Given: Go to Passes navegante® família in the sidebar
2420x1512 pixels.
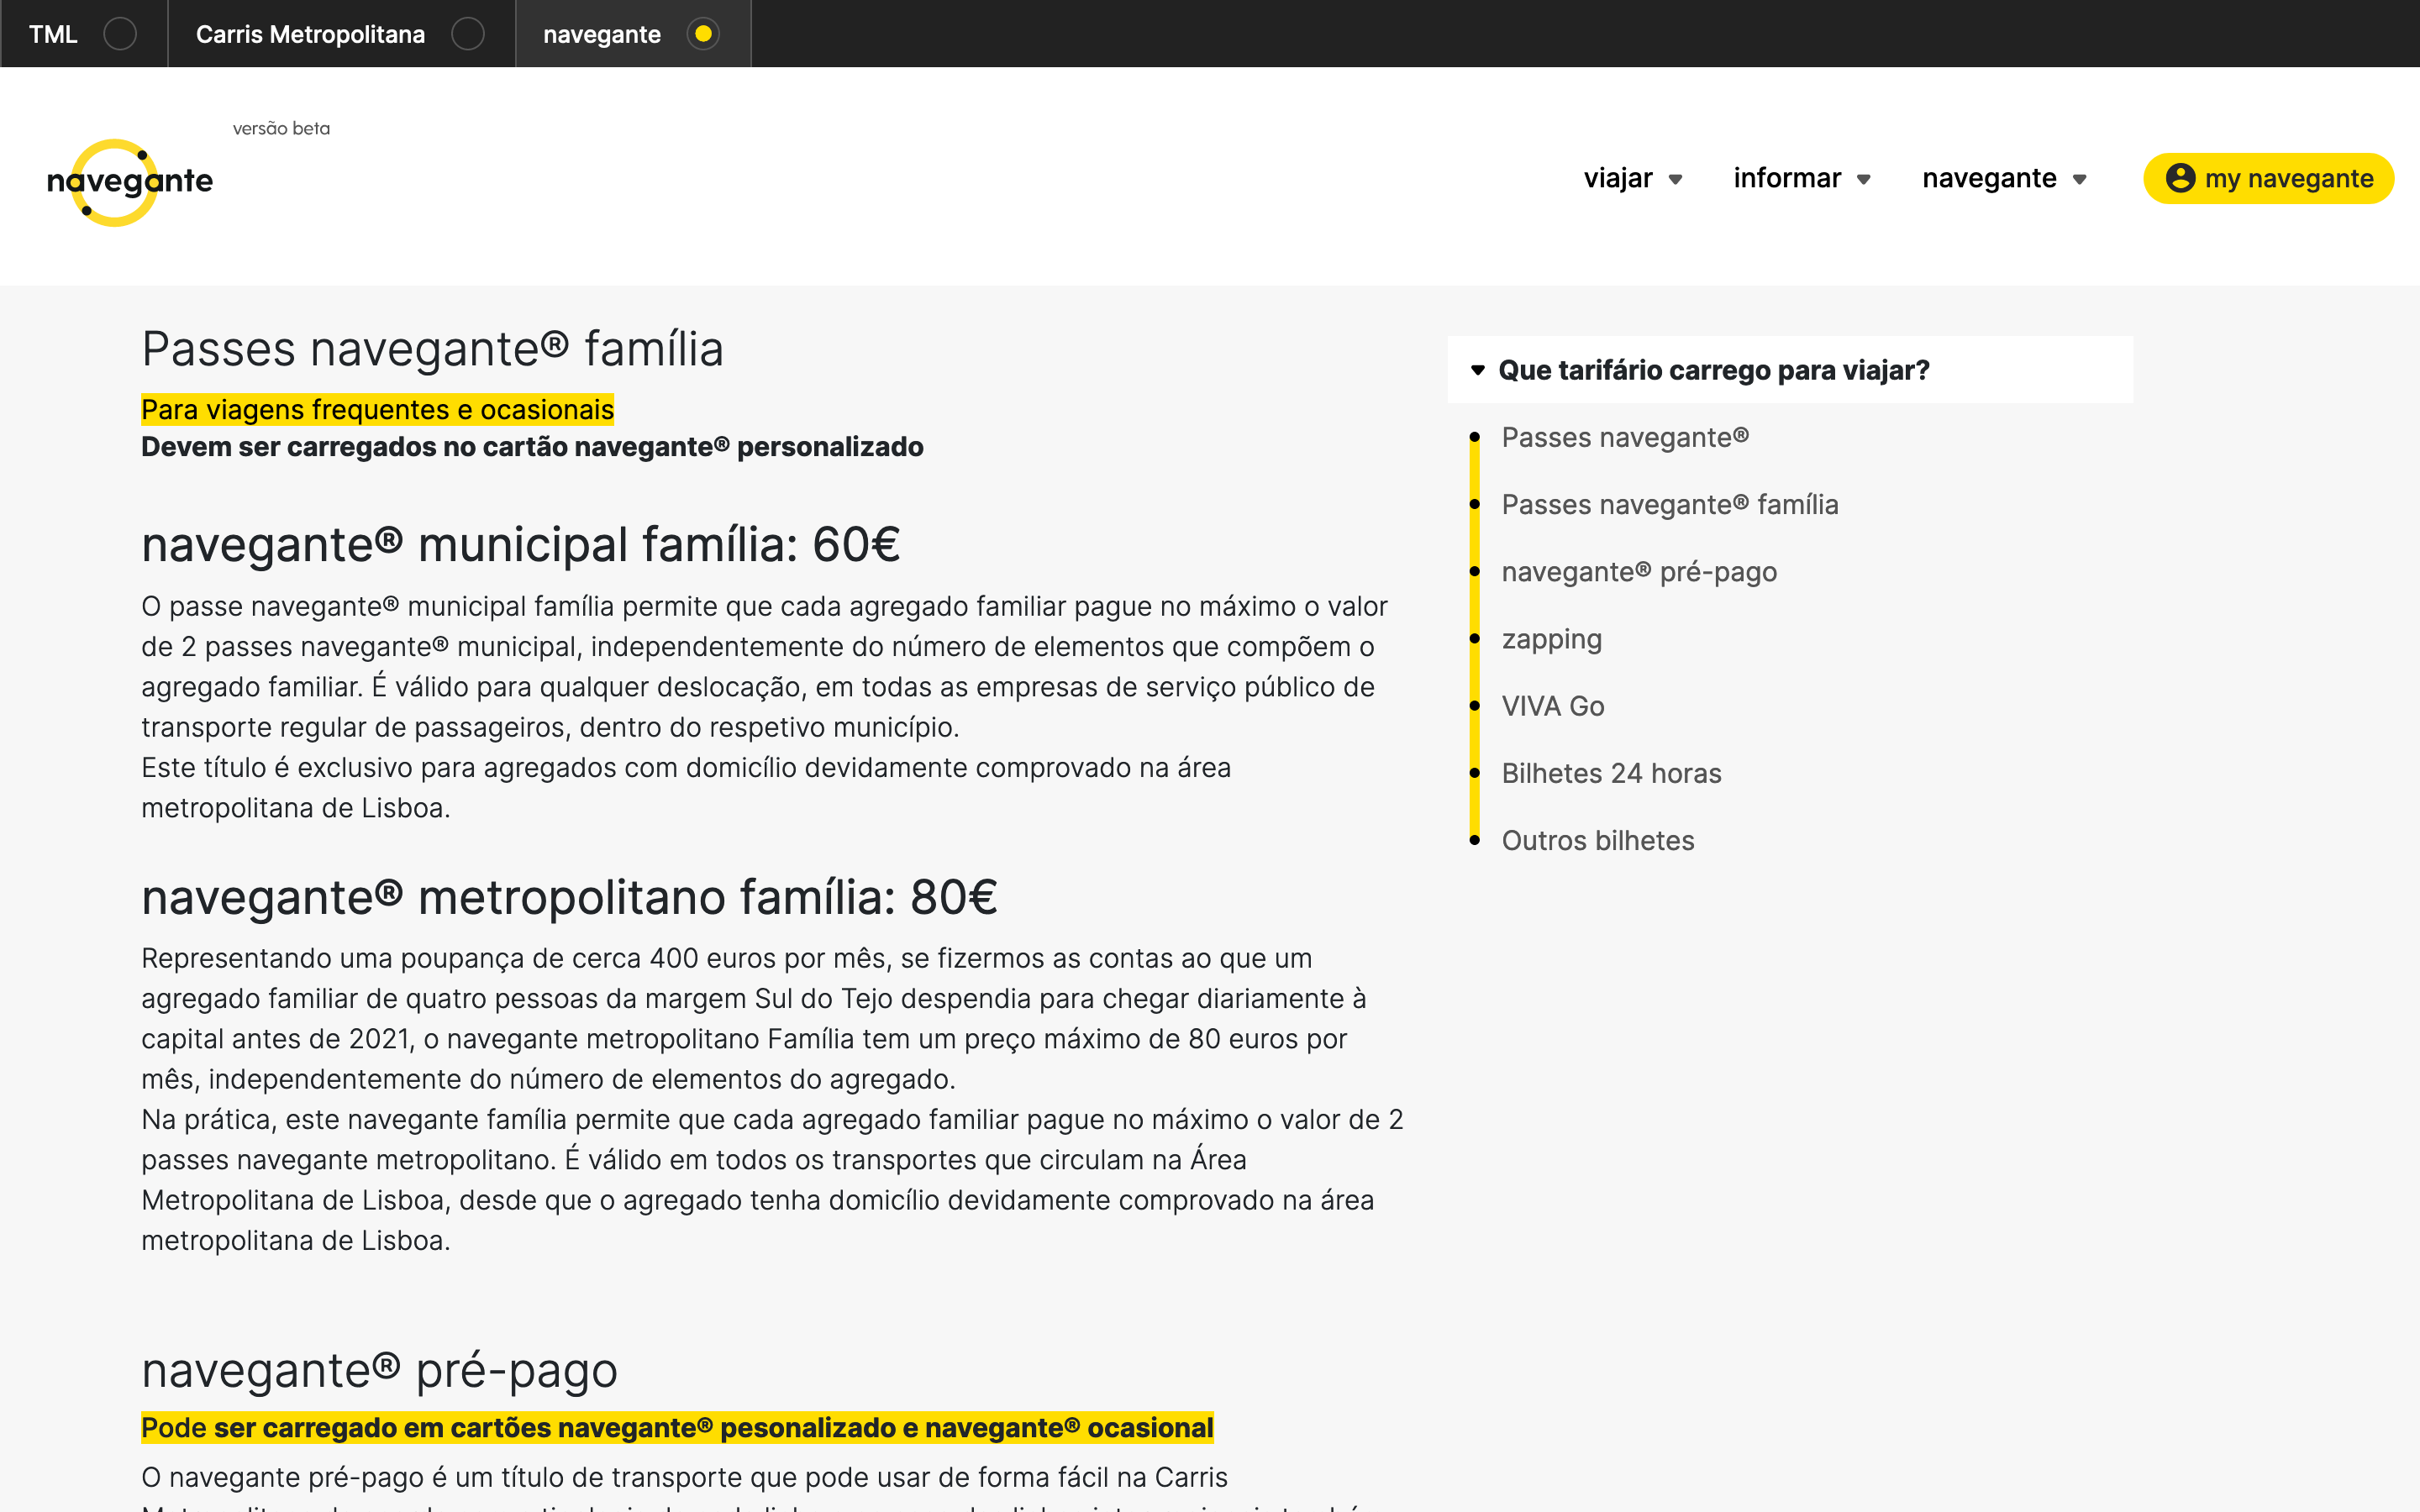Looking at the screenshot, I should coord(1670,505).
